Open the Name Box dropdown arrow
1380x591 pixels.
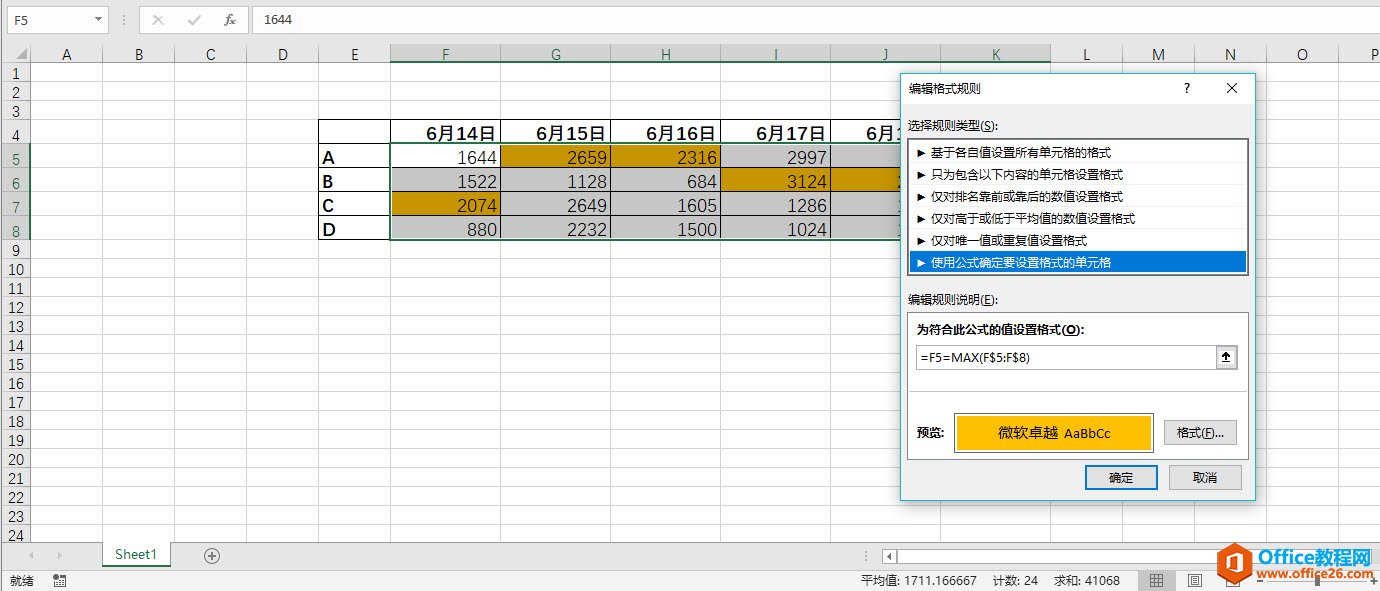coord(98,19)
